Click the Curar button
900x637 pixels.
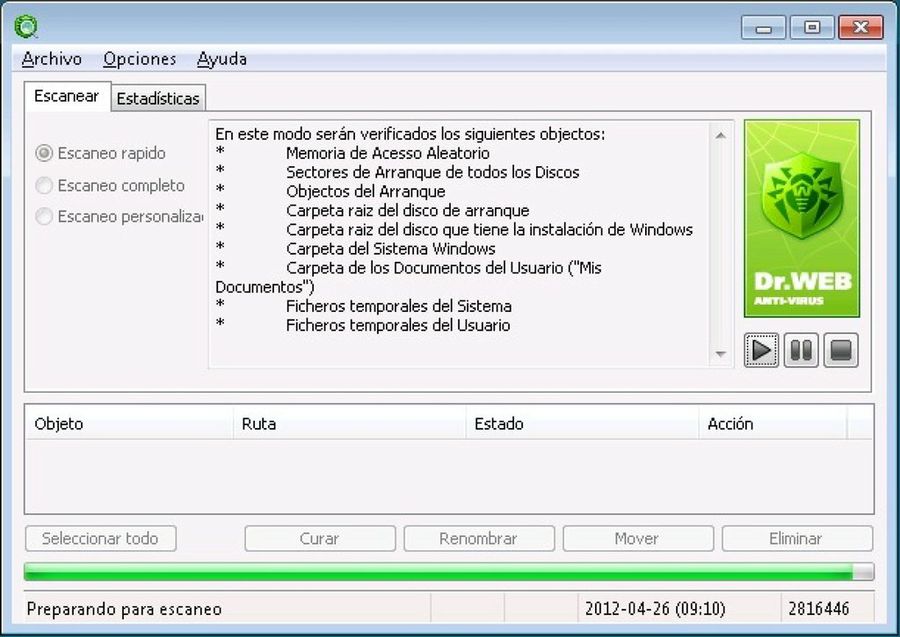(x=319, y=539)
